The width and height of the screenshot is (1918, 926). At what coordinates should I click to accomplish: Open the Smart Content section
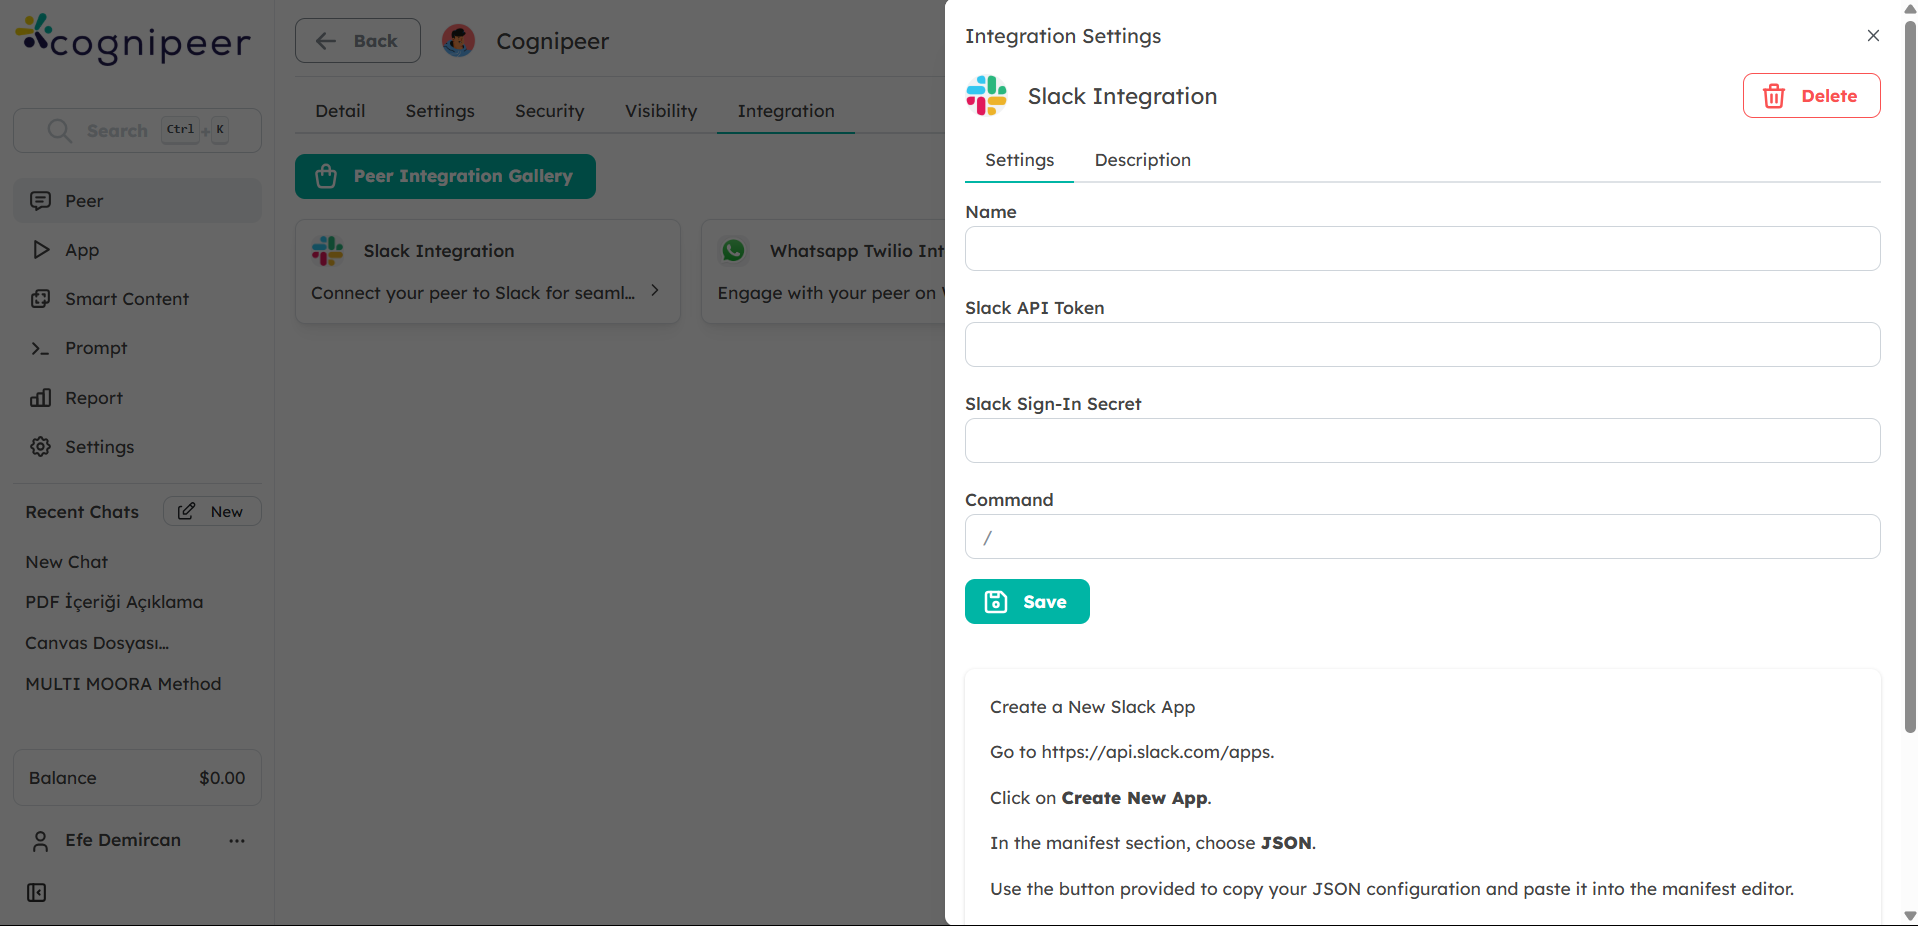(x=126, y=299)
